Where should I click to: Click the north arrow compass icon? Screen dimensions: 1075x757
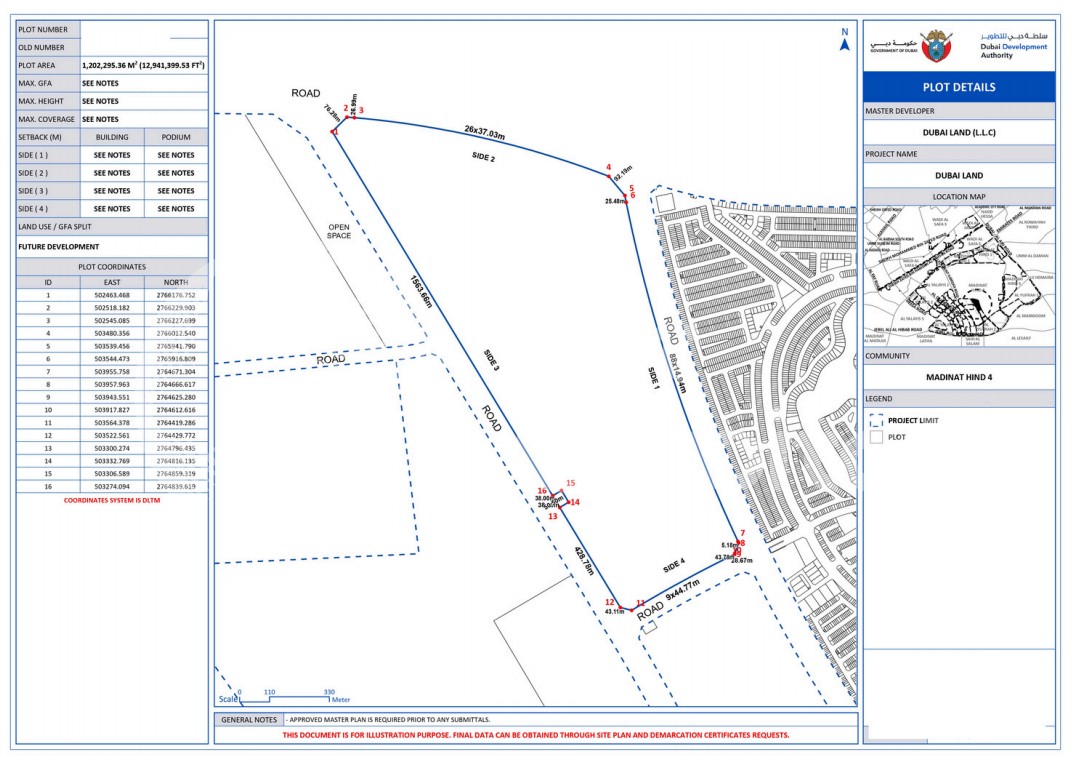coord(845,40)
